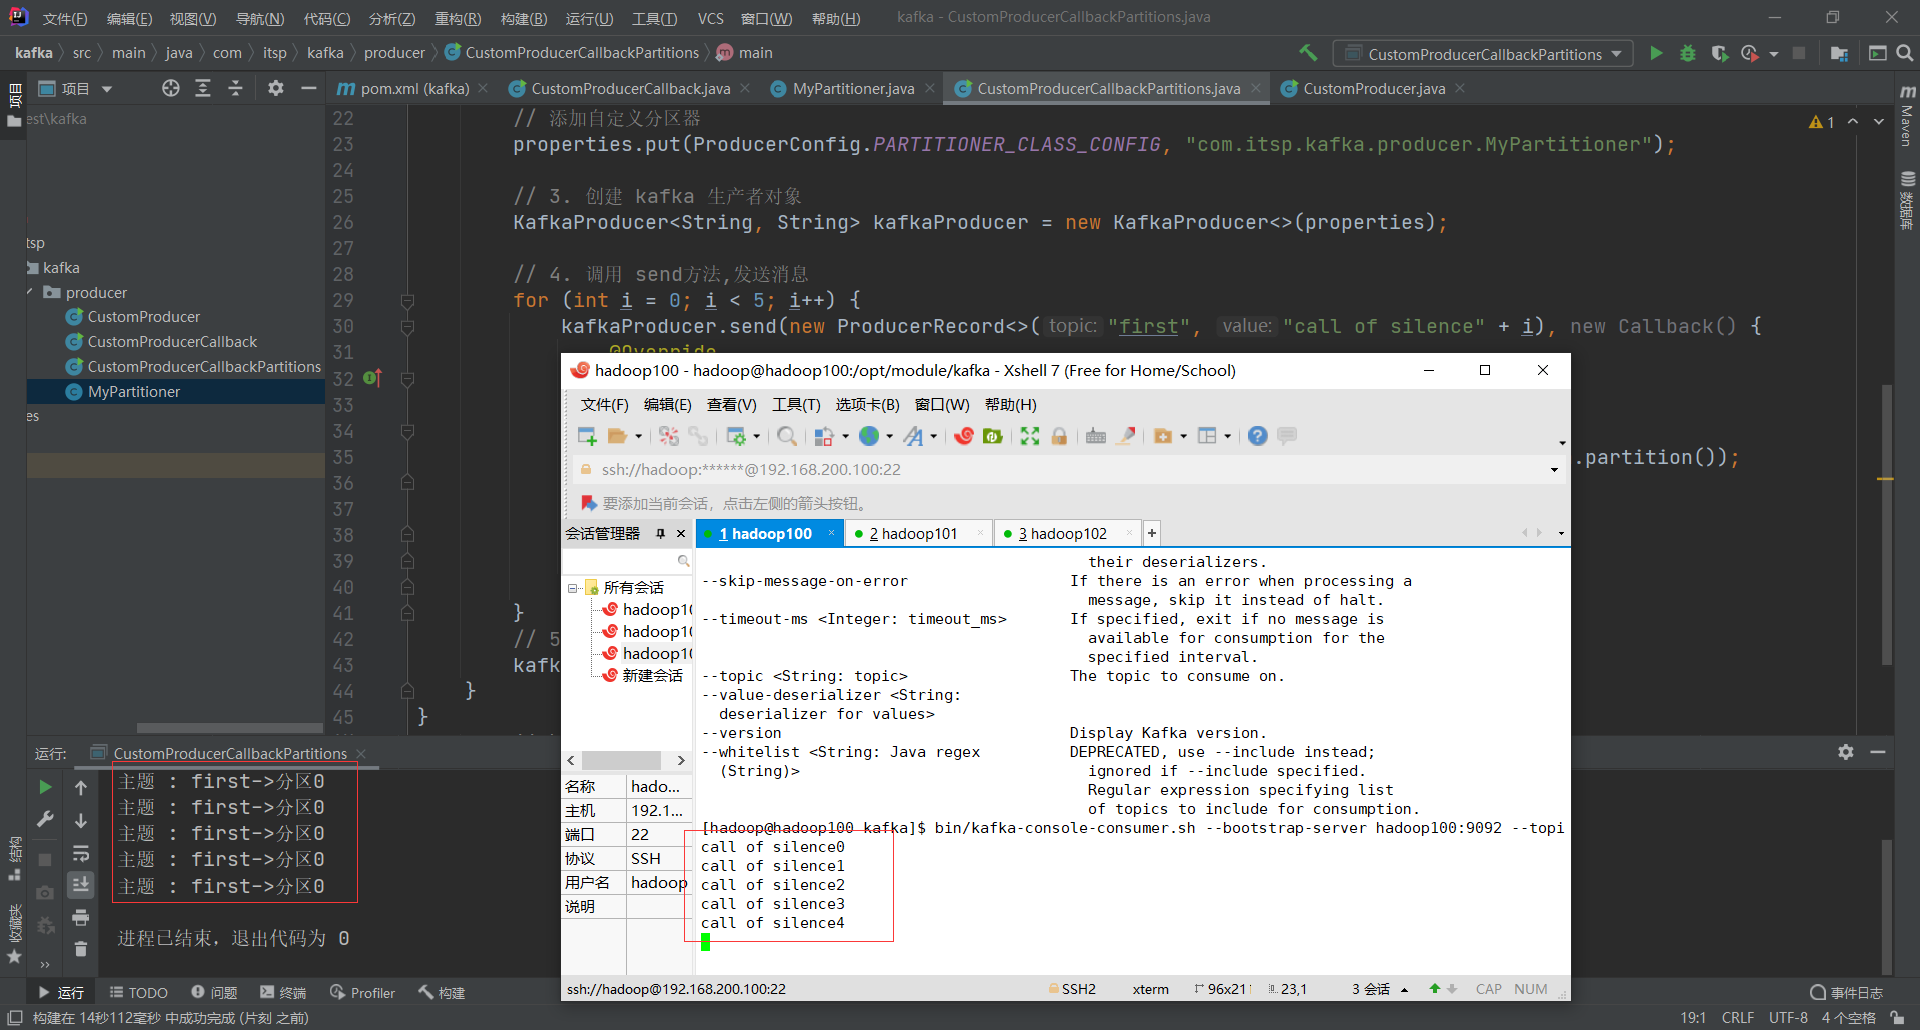This screenshot has height=1030, width=1920.
Task: Run CustomProducerCallbackPartitions with green play icon
Action: click(x=1656, y=53)
